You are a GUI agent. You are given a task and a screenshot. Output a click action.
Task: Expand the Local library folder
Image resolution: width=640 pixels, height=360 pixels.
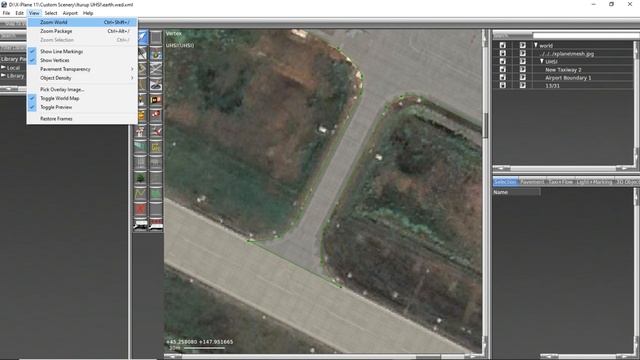point(3,68)
